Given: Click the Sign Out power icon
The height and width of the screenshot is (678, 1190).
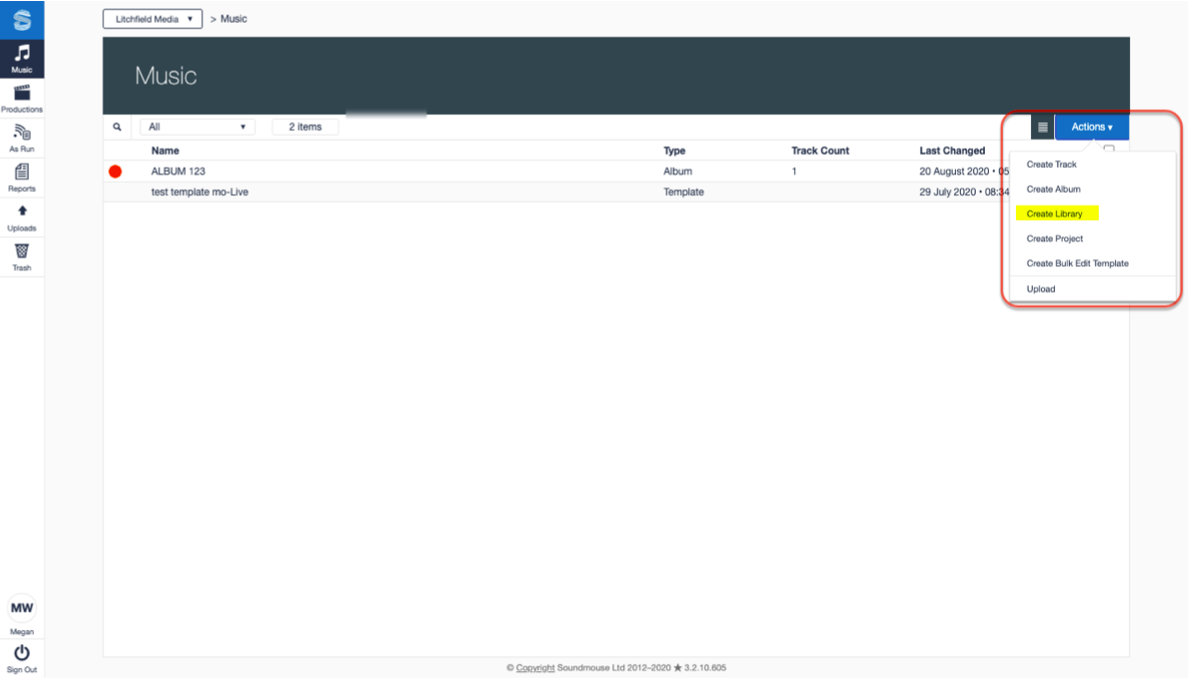Looking at the screenshot, I should tap(21, 653).
